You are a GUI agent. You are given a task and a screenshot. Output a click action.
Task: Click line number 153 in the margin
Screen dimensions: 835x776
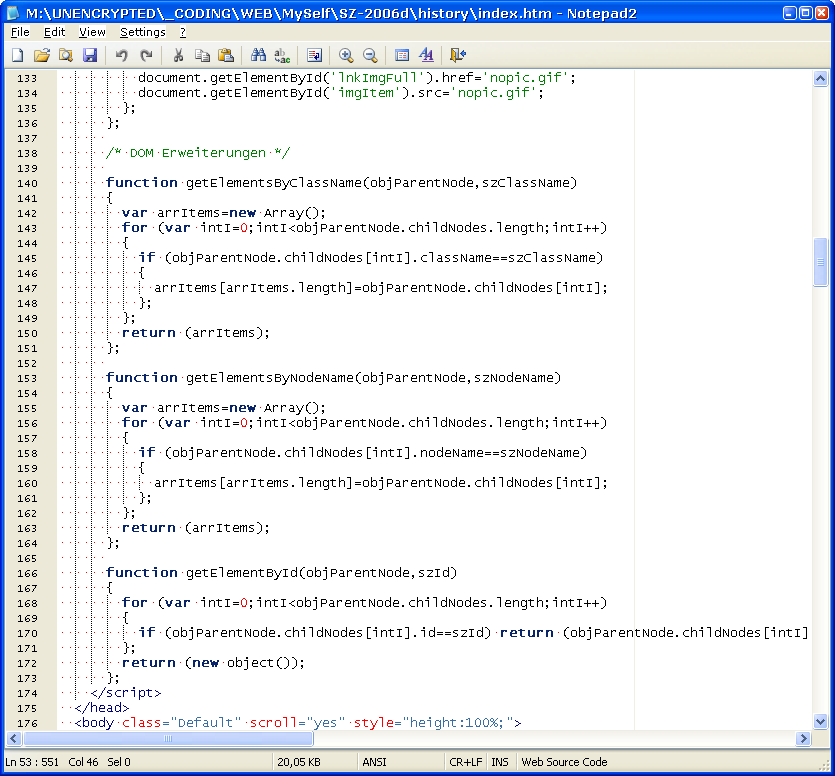coord(27,378)
